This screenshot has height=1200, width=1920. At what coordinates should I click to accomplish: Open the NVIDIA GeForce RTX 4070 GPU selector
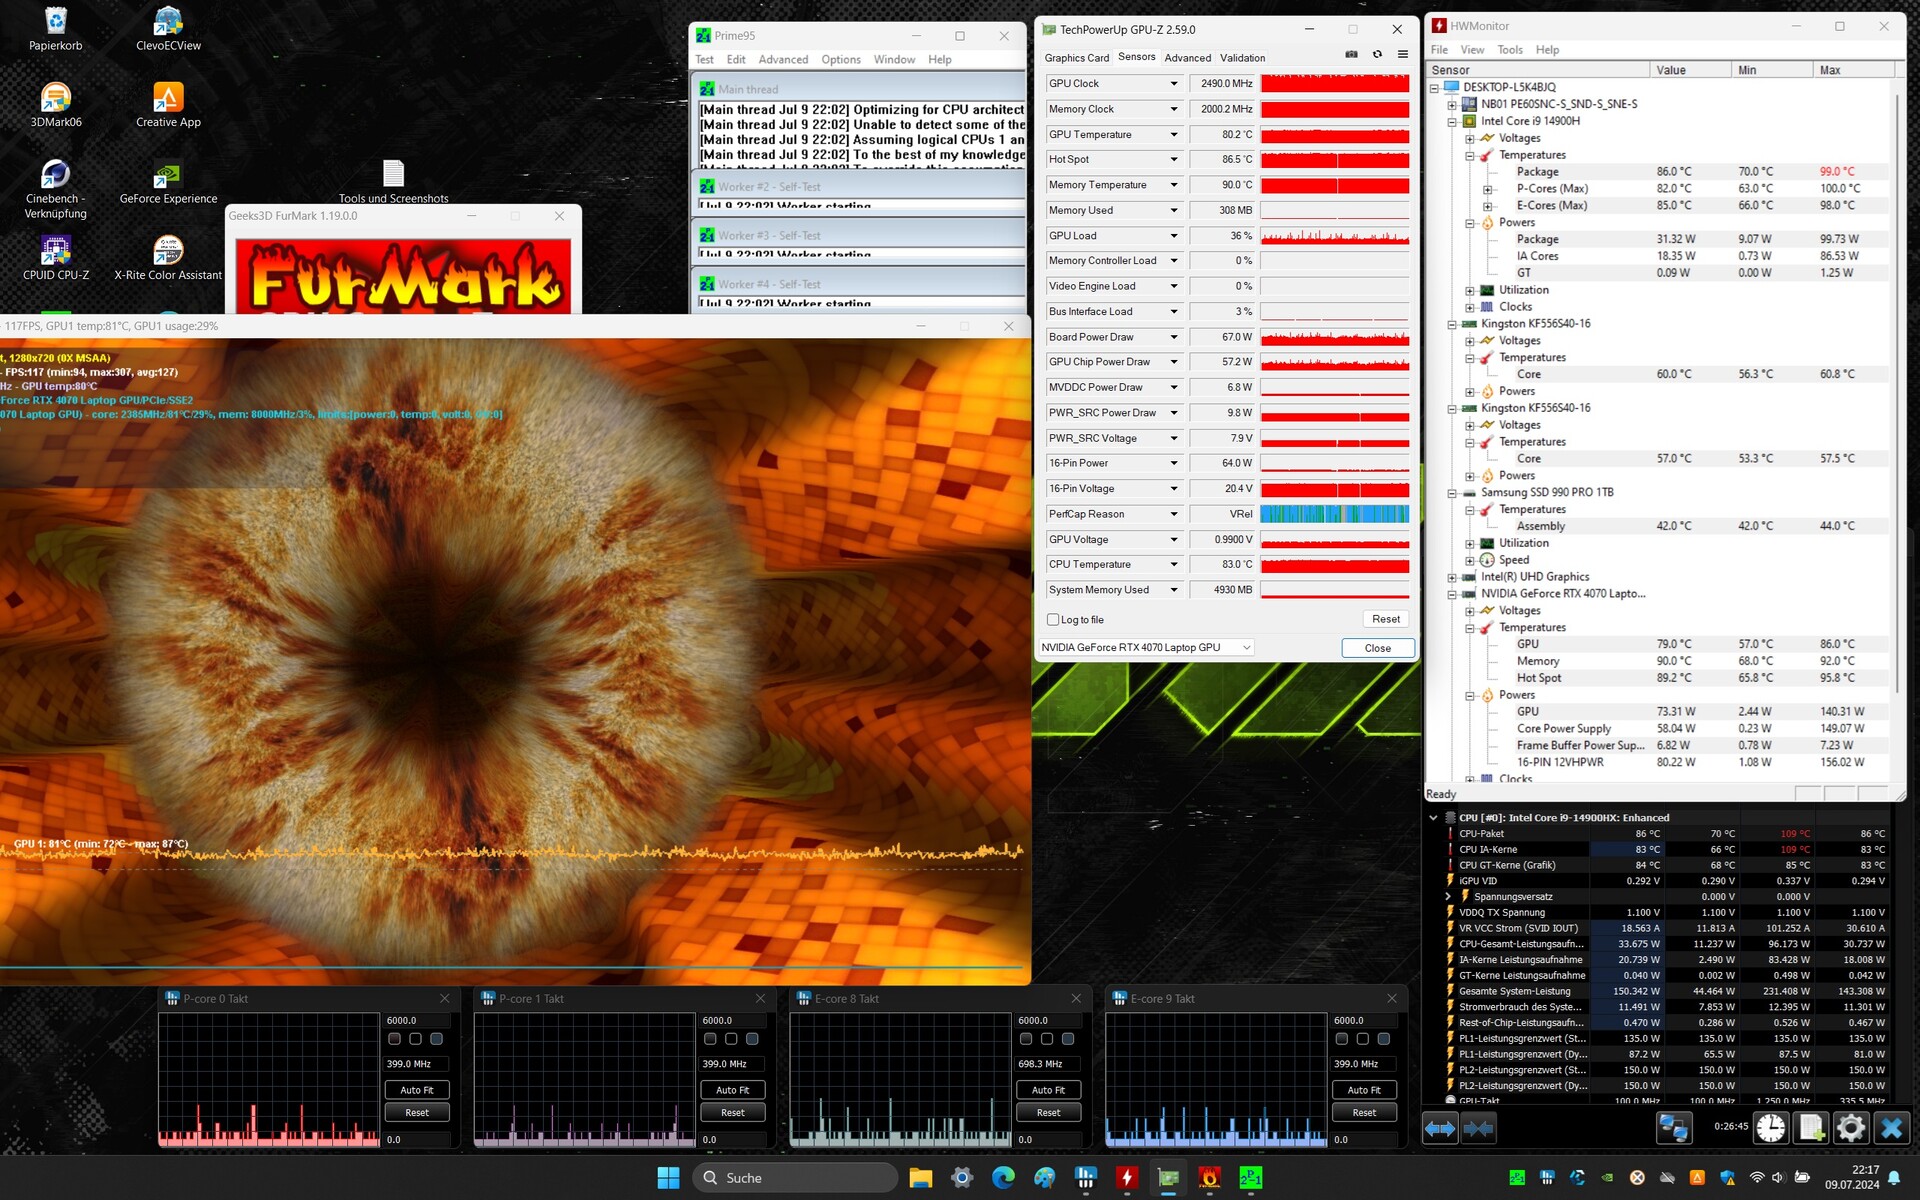[1146, 648]
